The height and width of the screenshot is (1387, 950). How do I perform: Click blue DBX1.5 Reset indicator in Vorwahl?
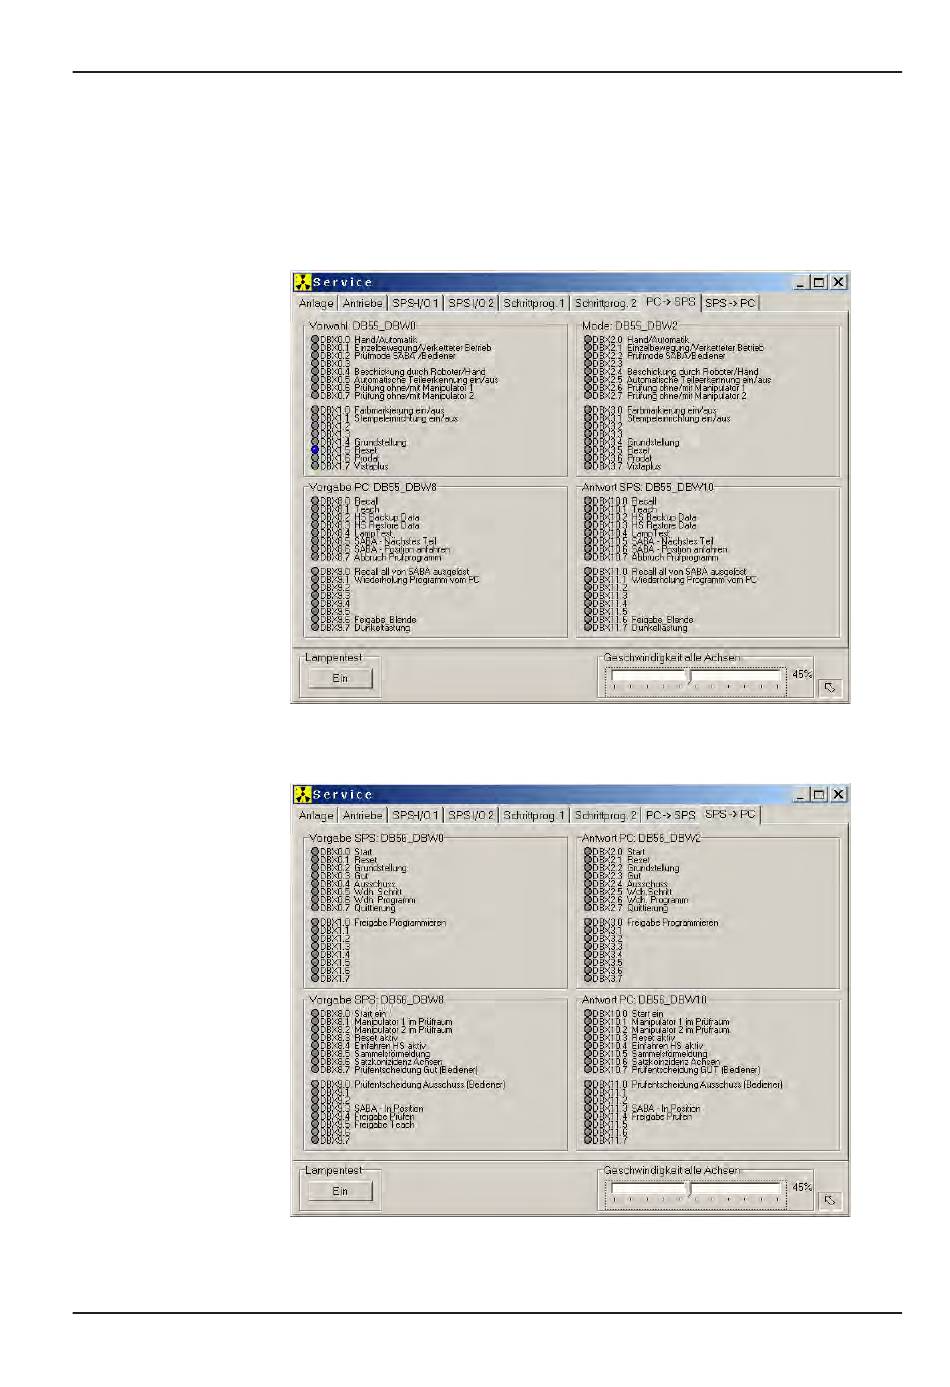tap(315, 451)
